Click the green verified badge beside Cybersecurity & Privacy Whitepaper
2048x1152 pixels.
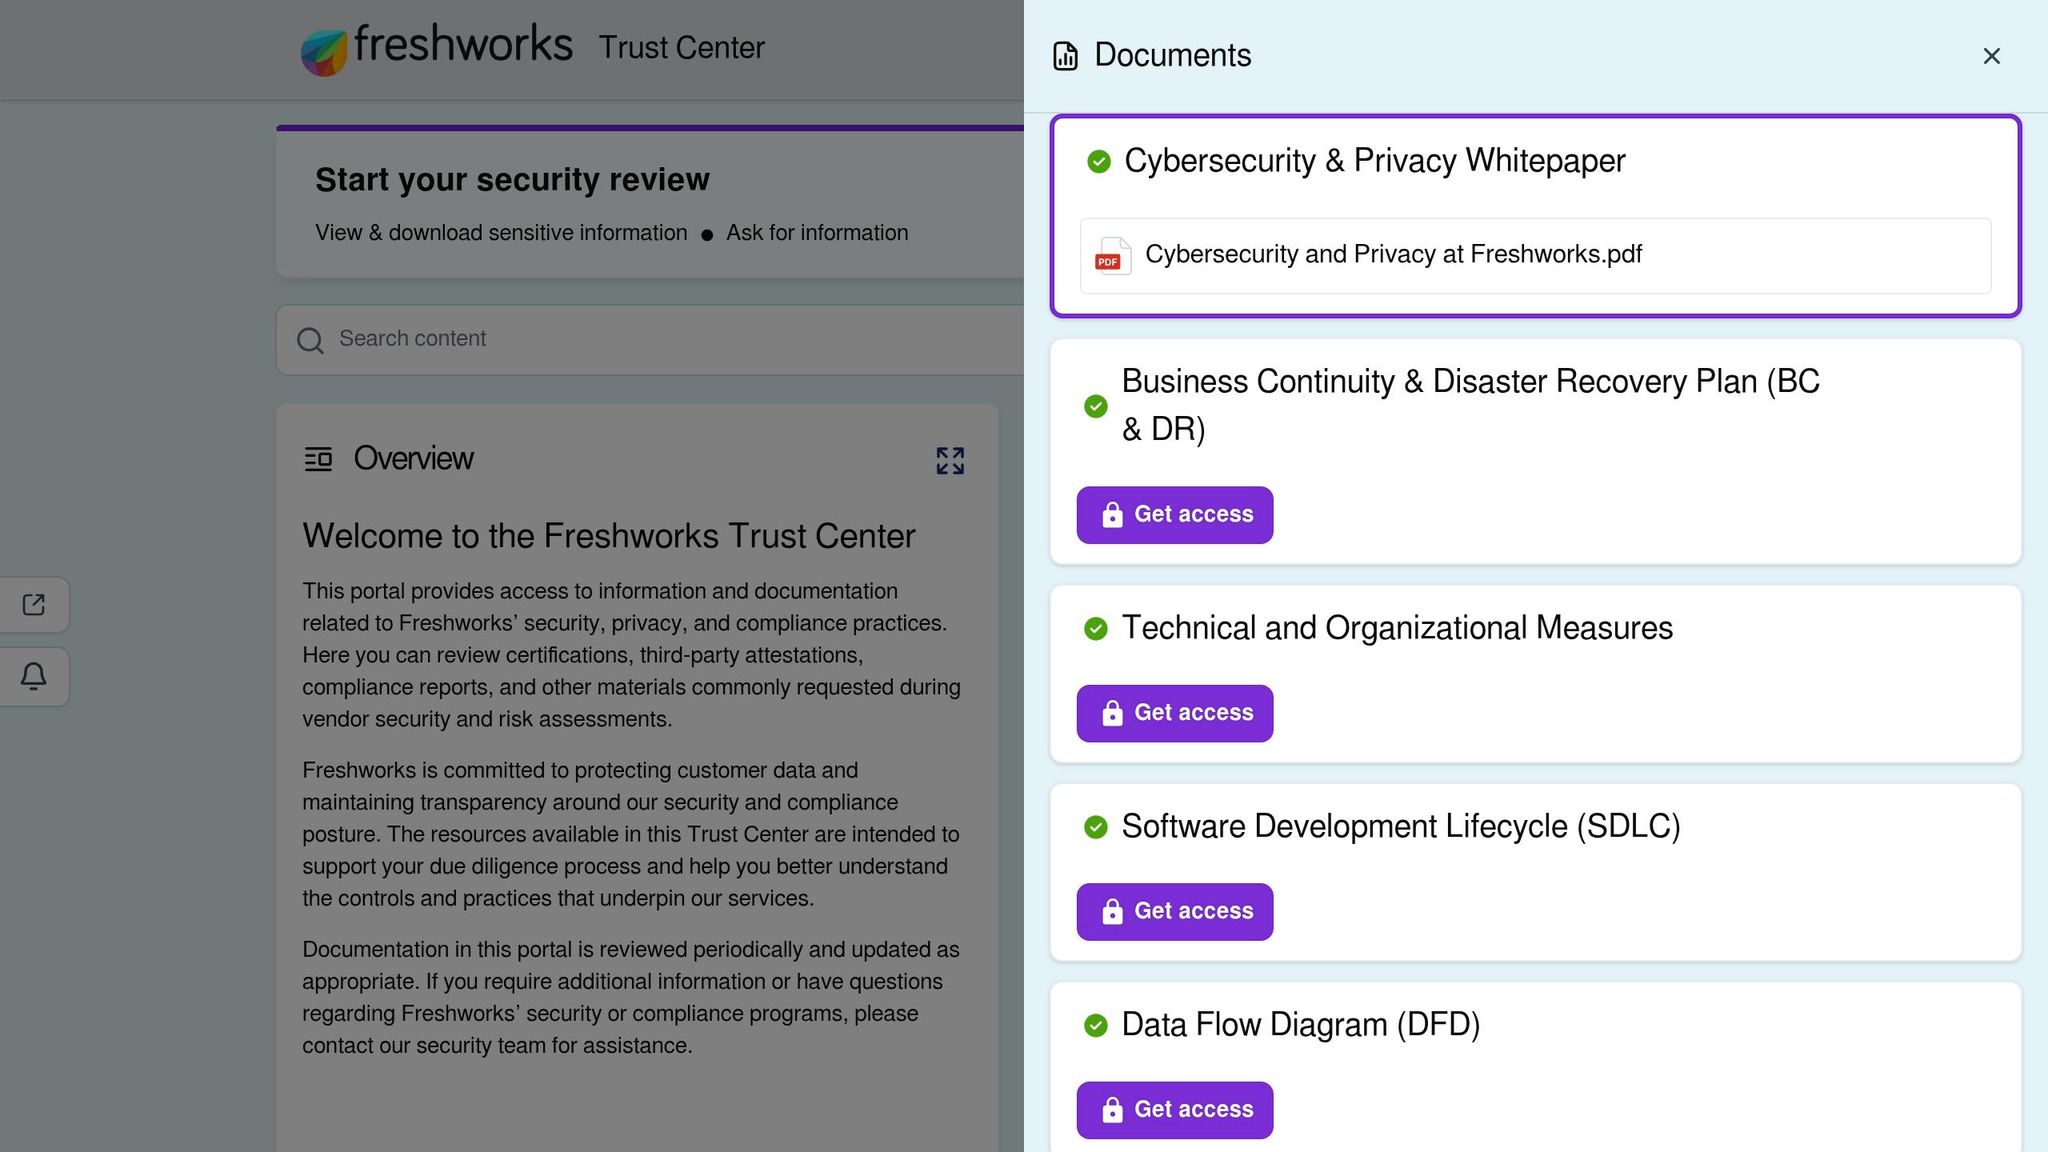(1099, 160)
